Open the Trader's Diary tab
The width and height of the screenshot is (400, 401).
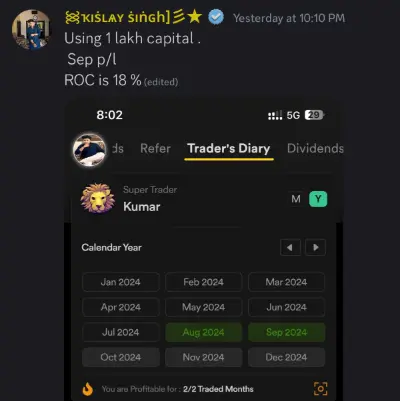pos(229,149)
